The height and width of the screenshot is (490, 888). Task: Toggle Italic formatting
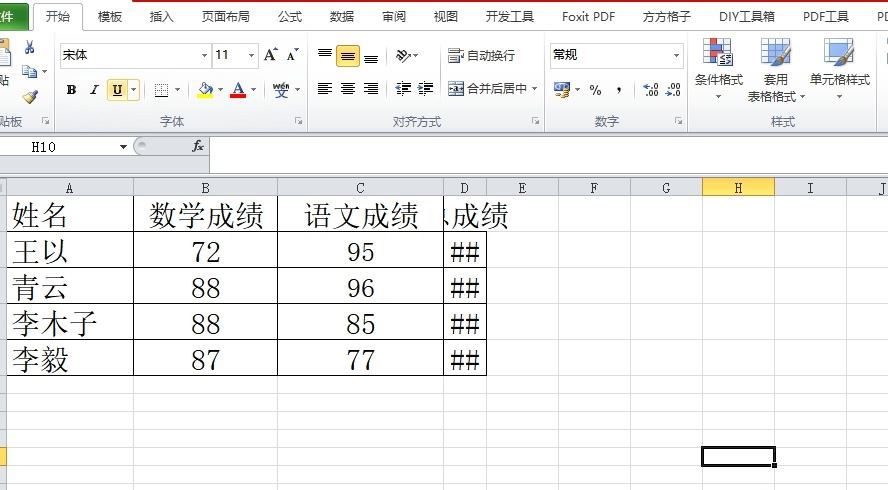(x=94, y=90)
